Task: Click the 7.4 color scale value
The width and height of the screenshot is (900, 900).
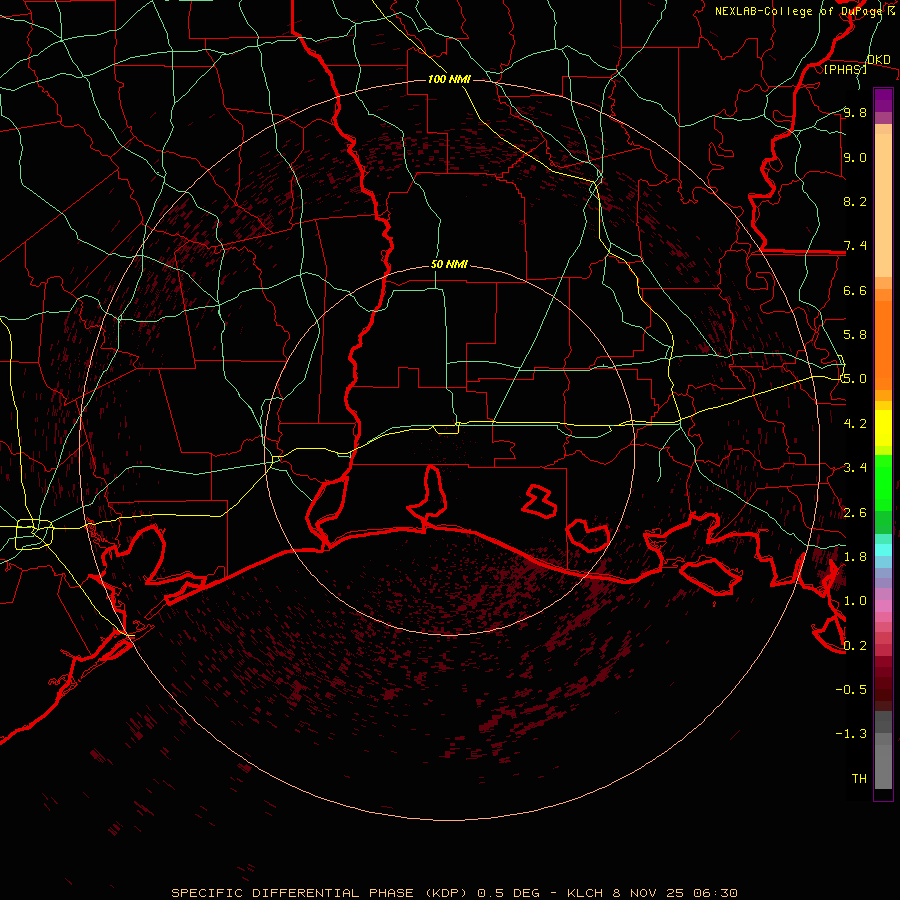Action: coord(855,246)
